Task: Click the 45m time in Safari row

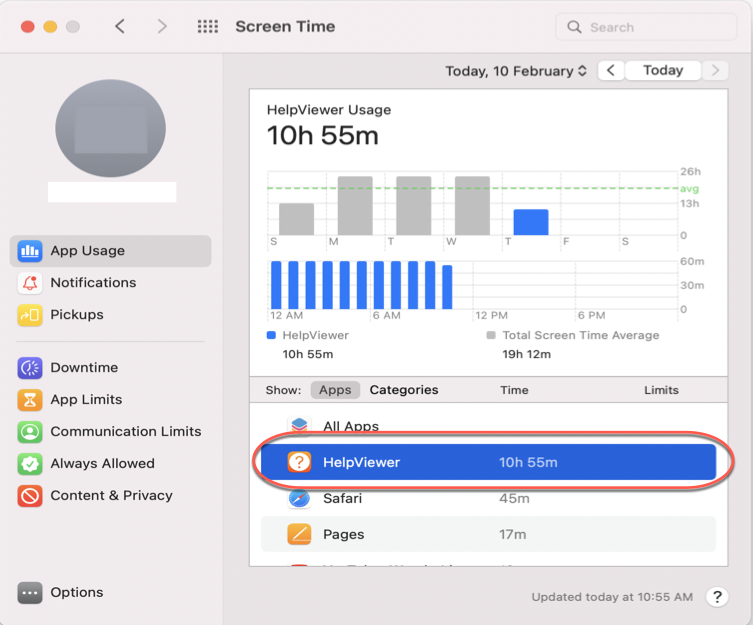Action: [x=514, y=499]
